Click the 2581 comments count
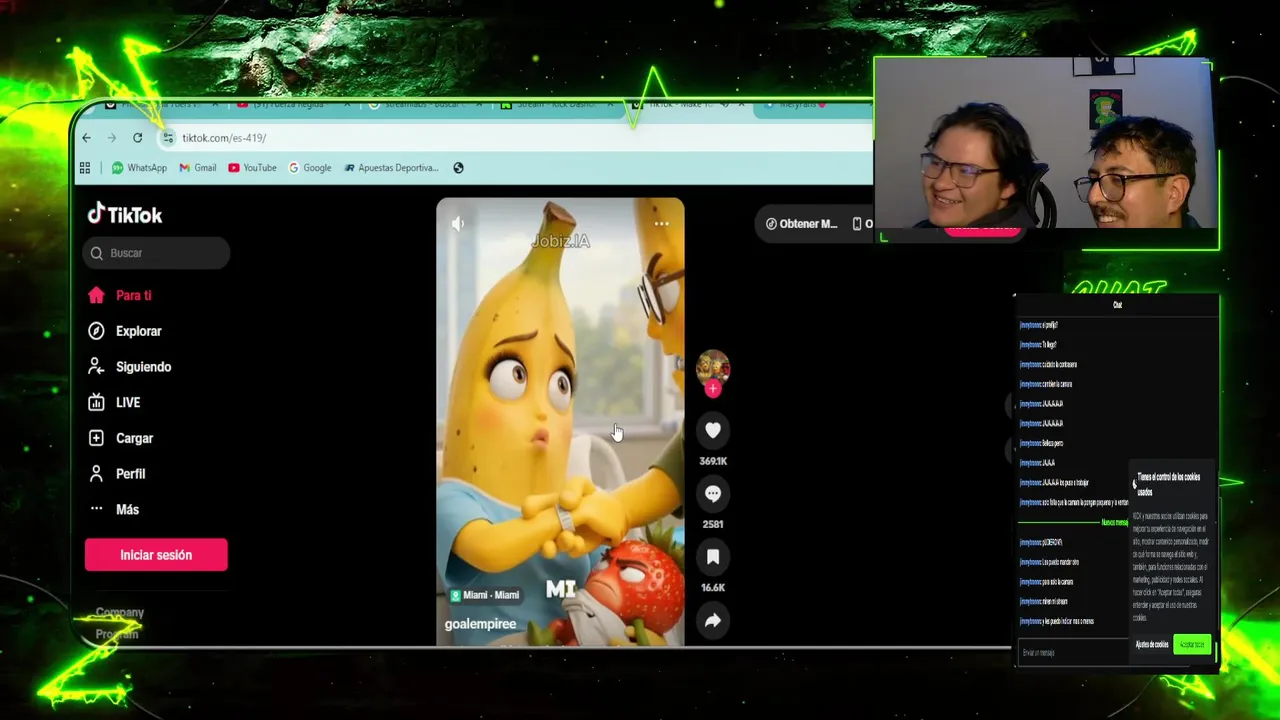Viewport: 1280px width, 720px height. (713, 524)
